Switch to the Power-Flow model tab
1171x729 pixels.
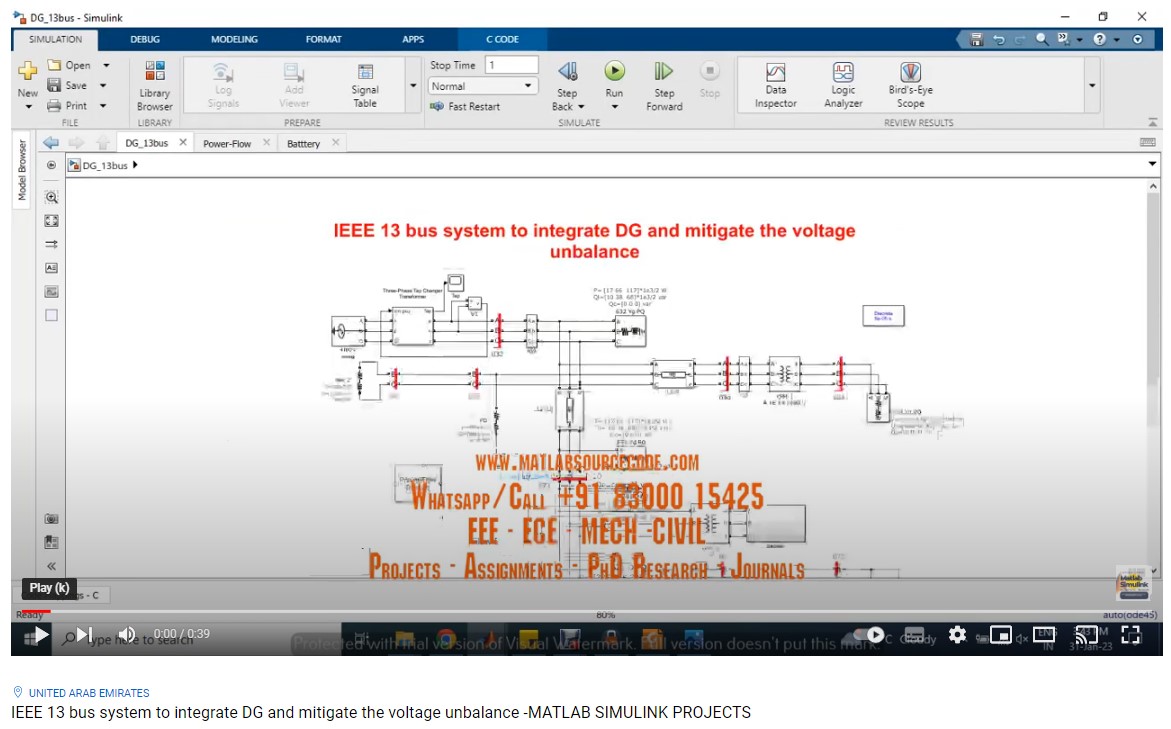pos(227,144)
